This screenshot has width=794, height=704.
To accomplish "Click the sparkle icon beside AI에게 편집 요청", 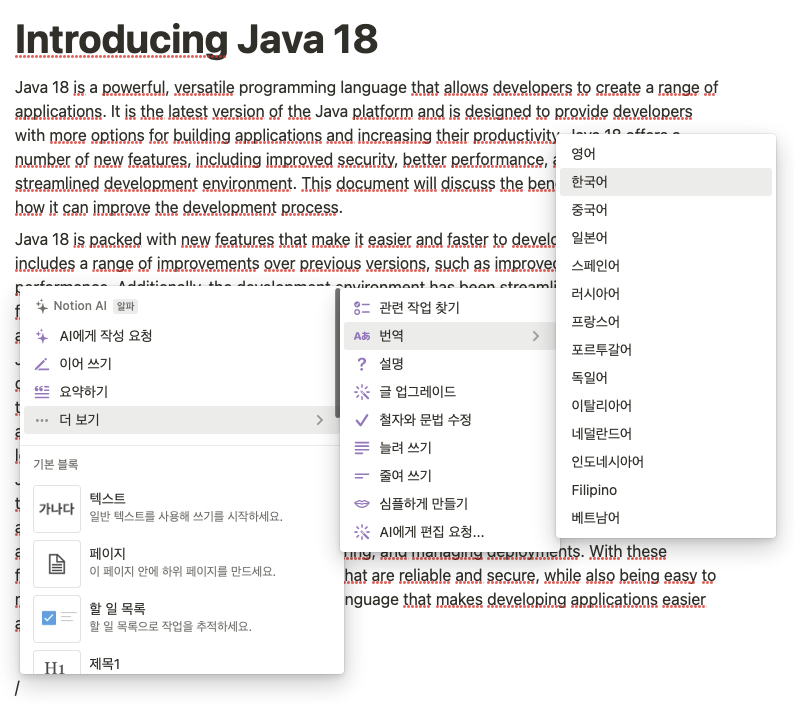I will tap(362, 532).
